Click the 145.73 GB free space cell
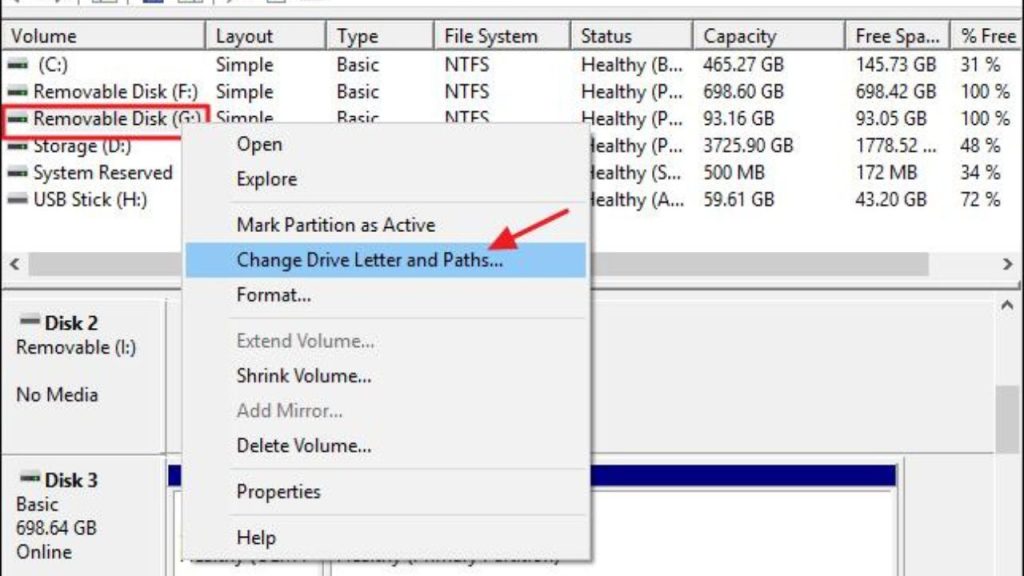 tap(896, 65)
